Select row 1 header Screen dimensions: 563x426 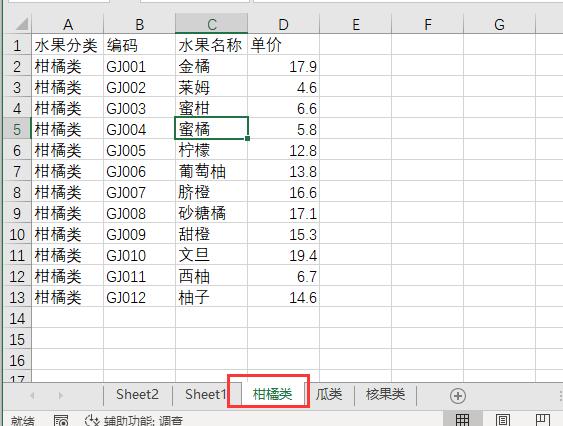[x=17, y=46]
